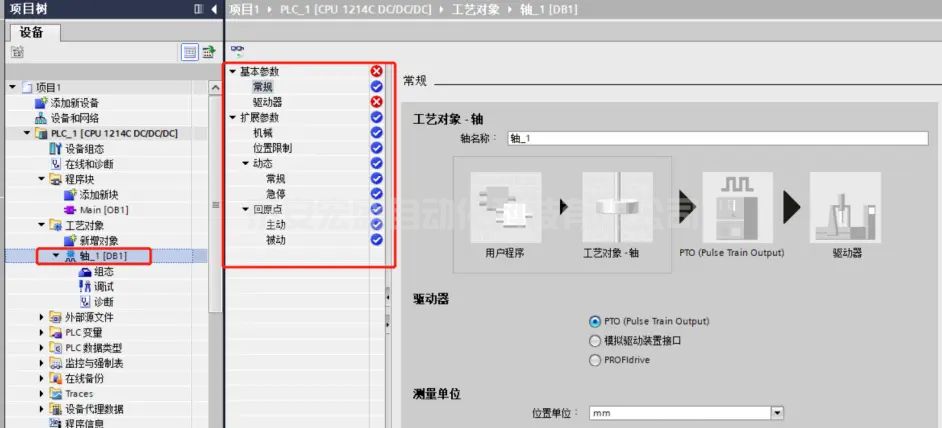Select the PTO (Pulse Train Output) radio button
The height and width of the screenshot is (428, 942).
click(x=596, y=322)
